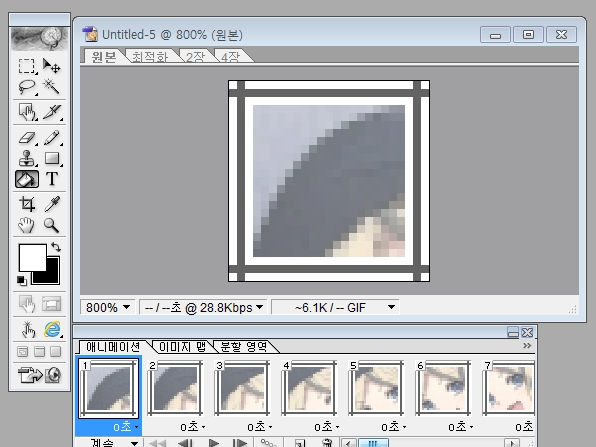Open the 분할 영역 tab

point(244,347)
